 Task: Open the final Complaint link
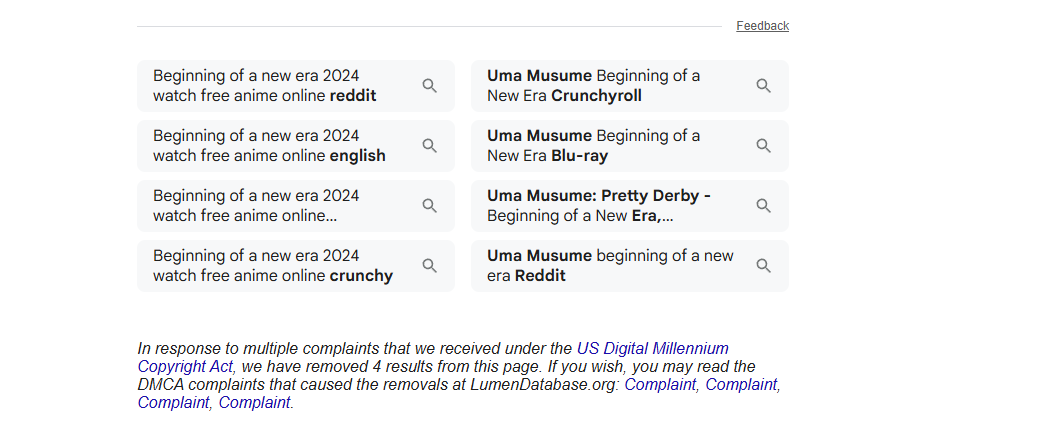tap(255, 403)
